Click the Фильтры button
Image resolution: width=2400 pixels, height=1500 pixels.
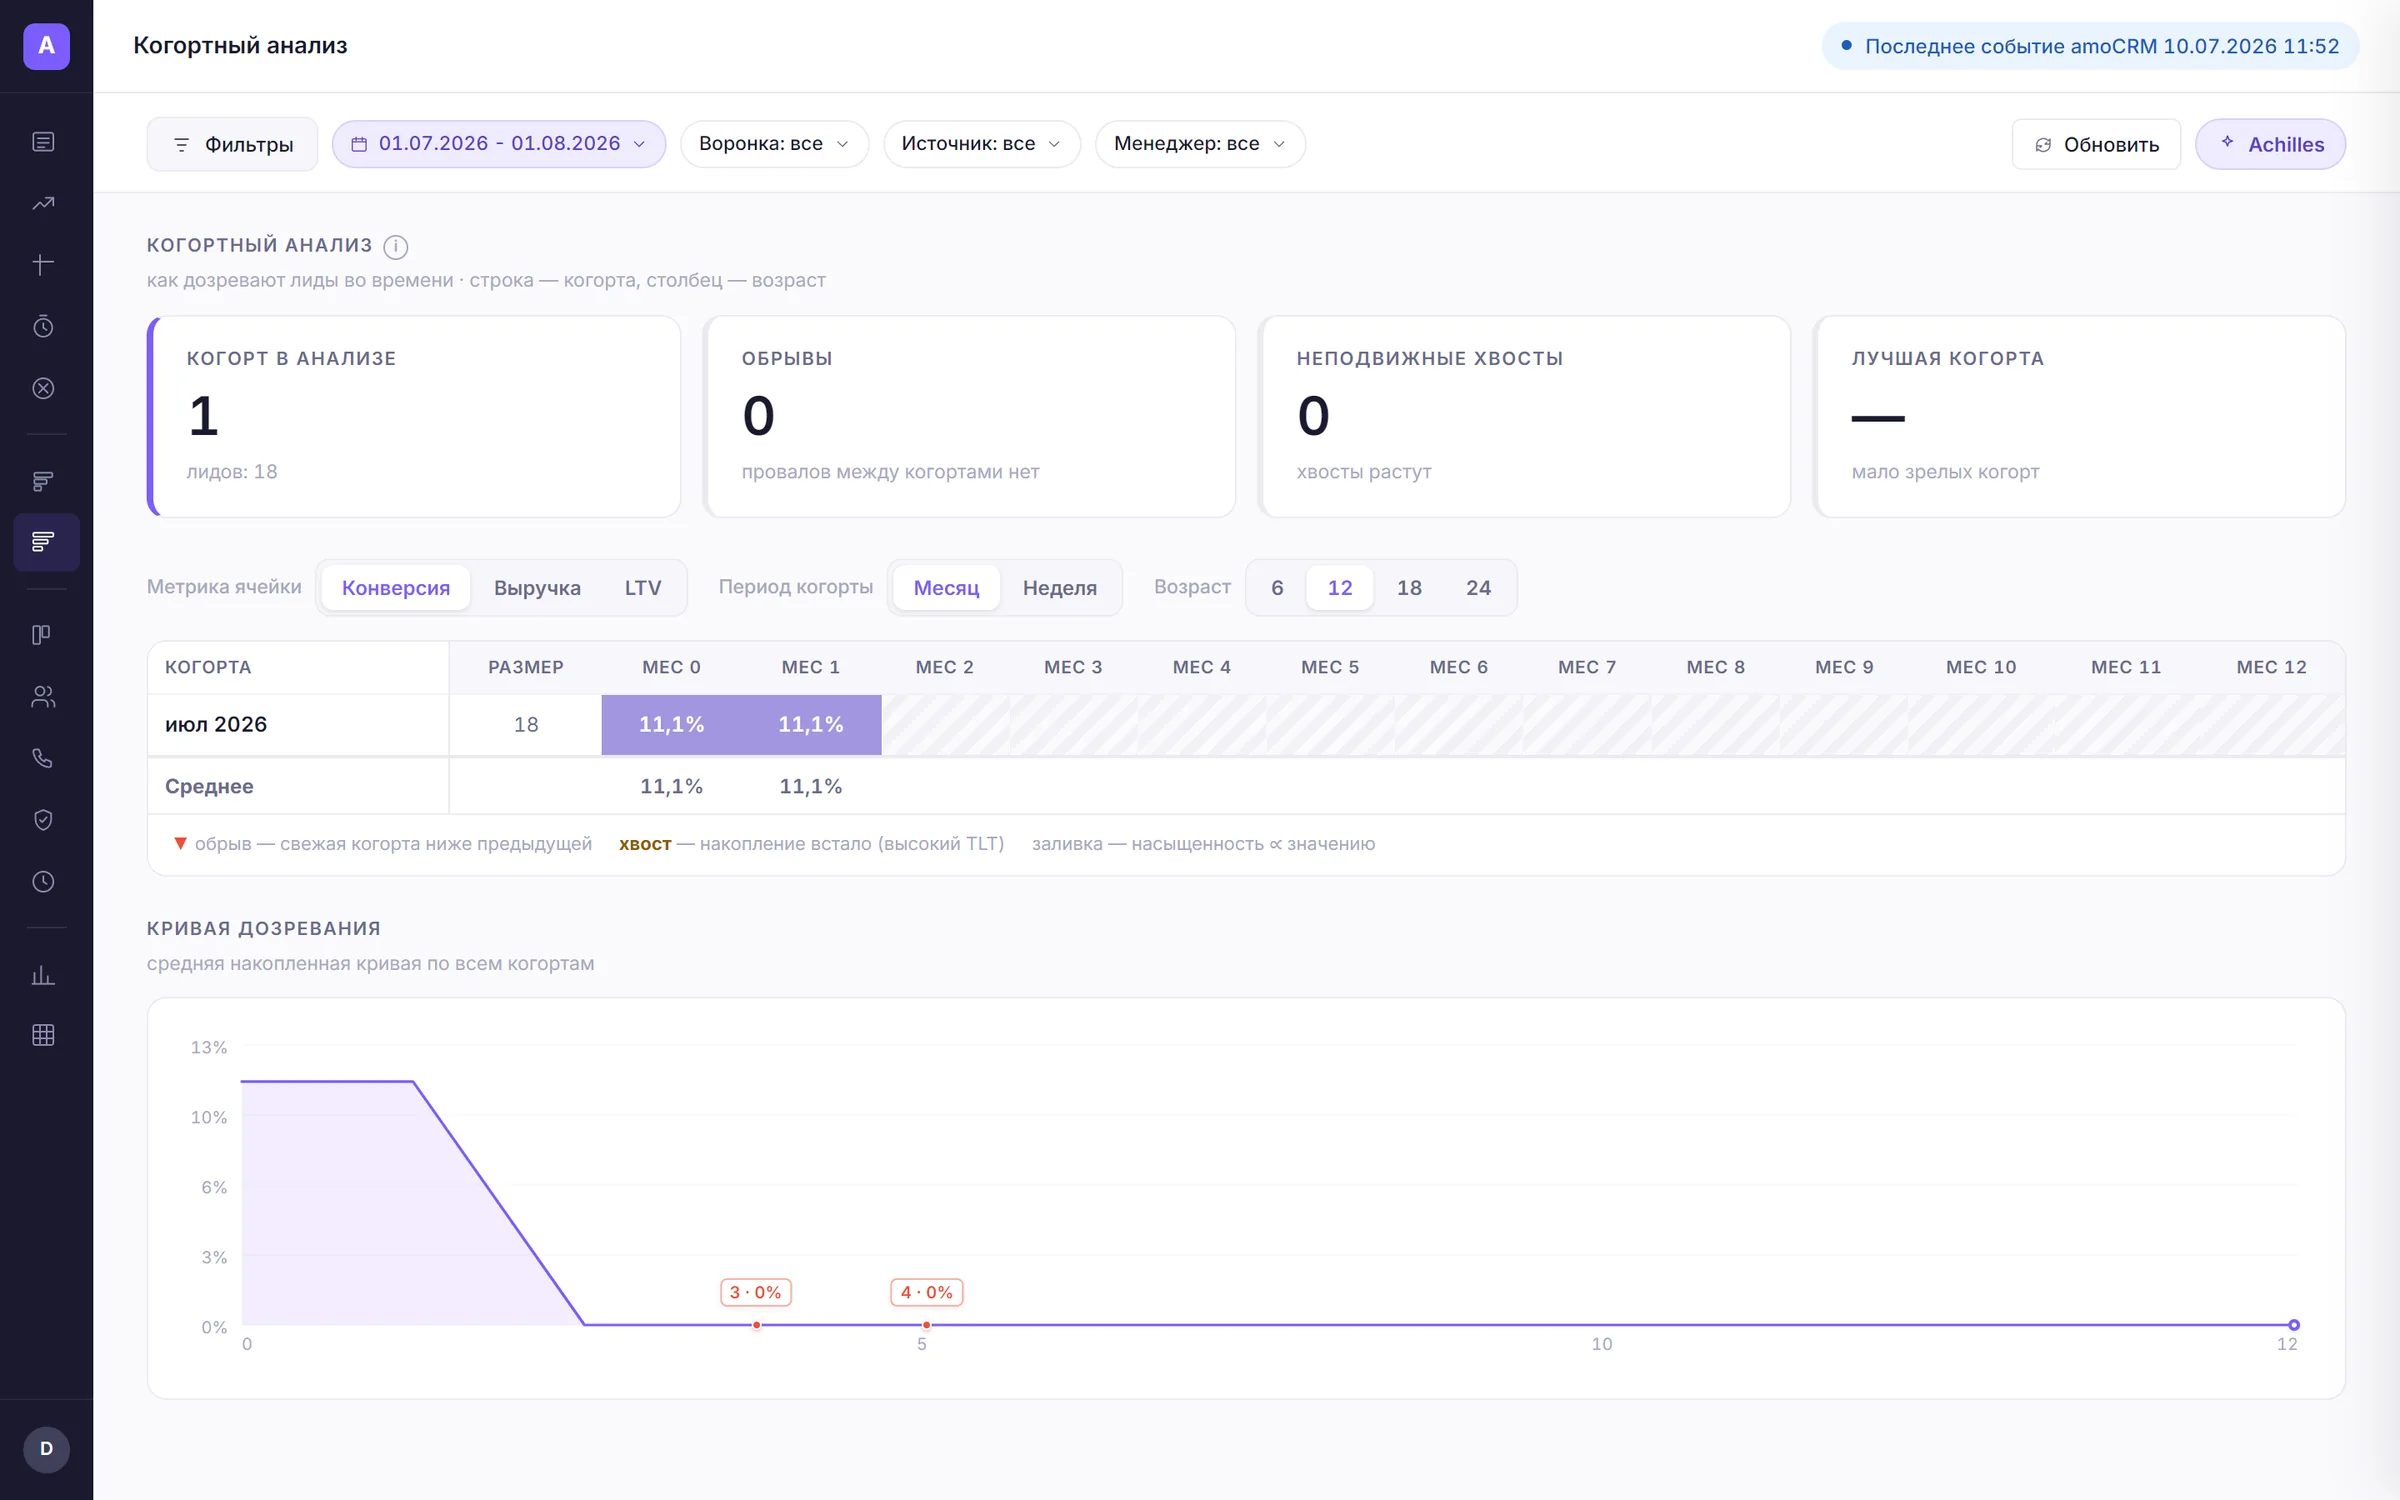coord(232,145)
